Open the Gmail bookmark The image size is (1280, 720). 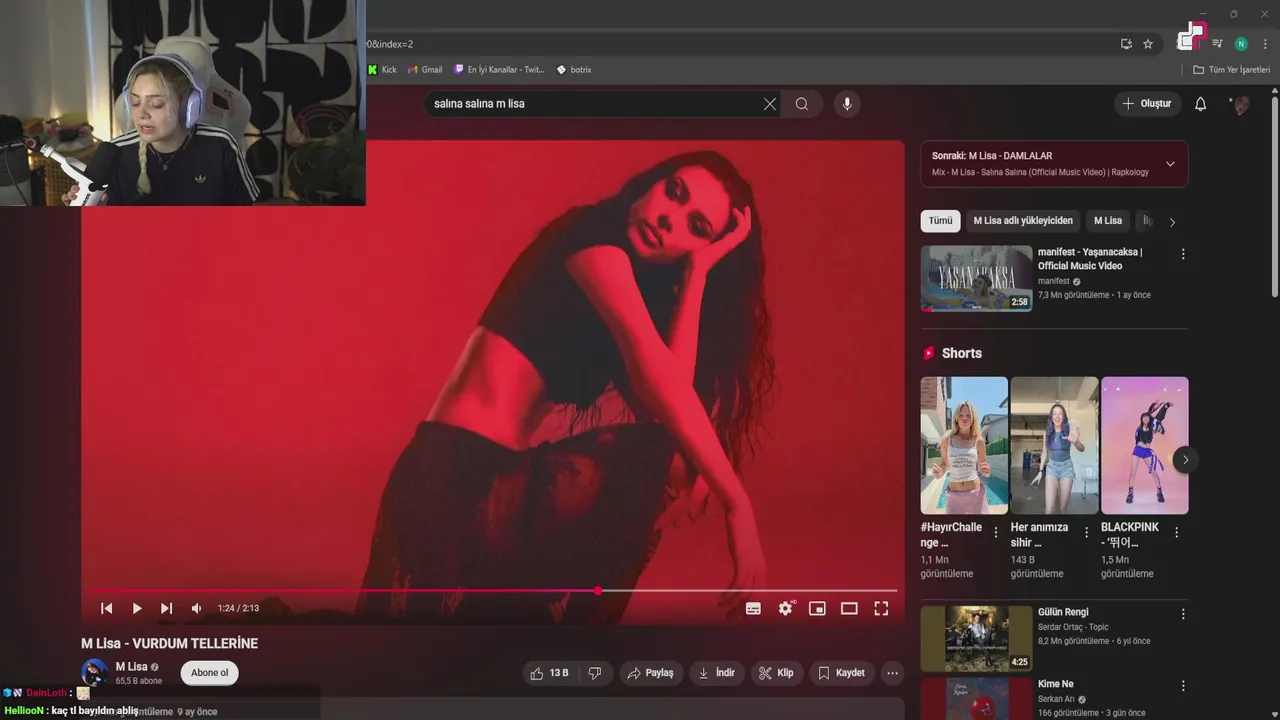(425, 70)
